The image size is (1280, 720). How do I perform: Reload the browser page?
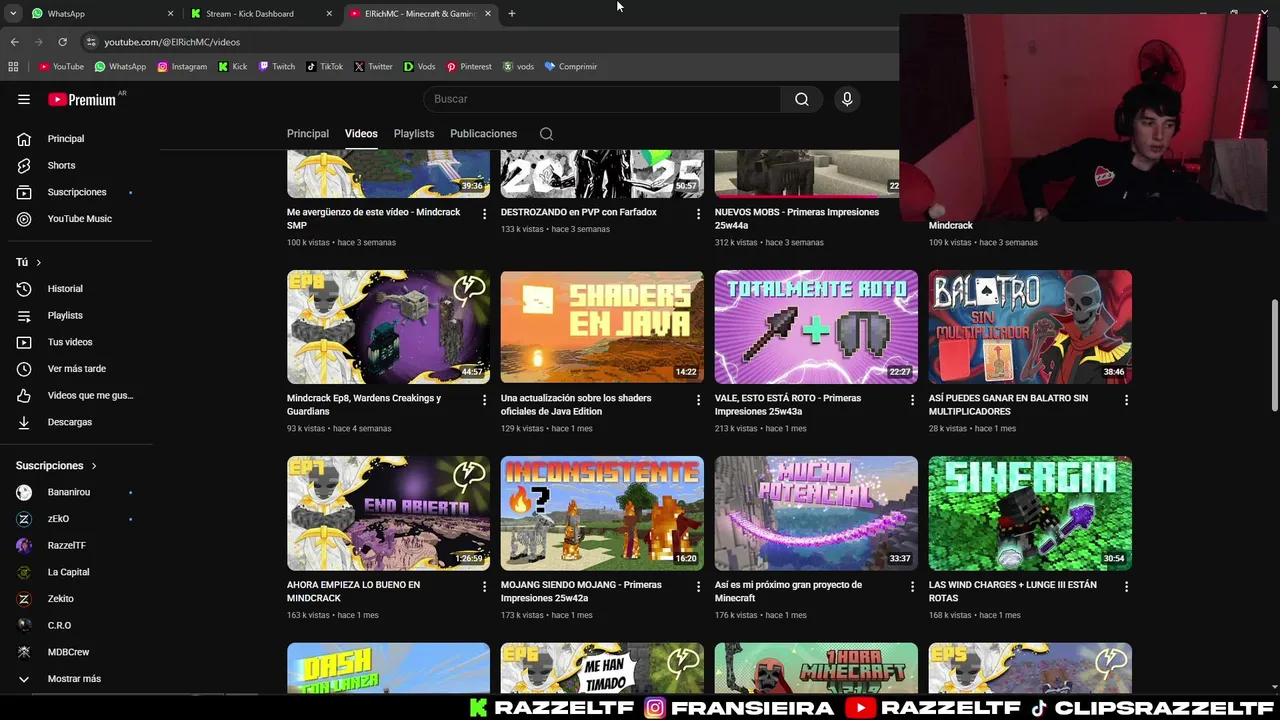[x=62, y=42]
